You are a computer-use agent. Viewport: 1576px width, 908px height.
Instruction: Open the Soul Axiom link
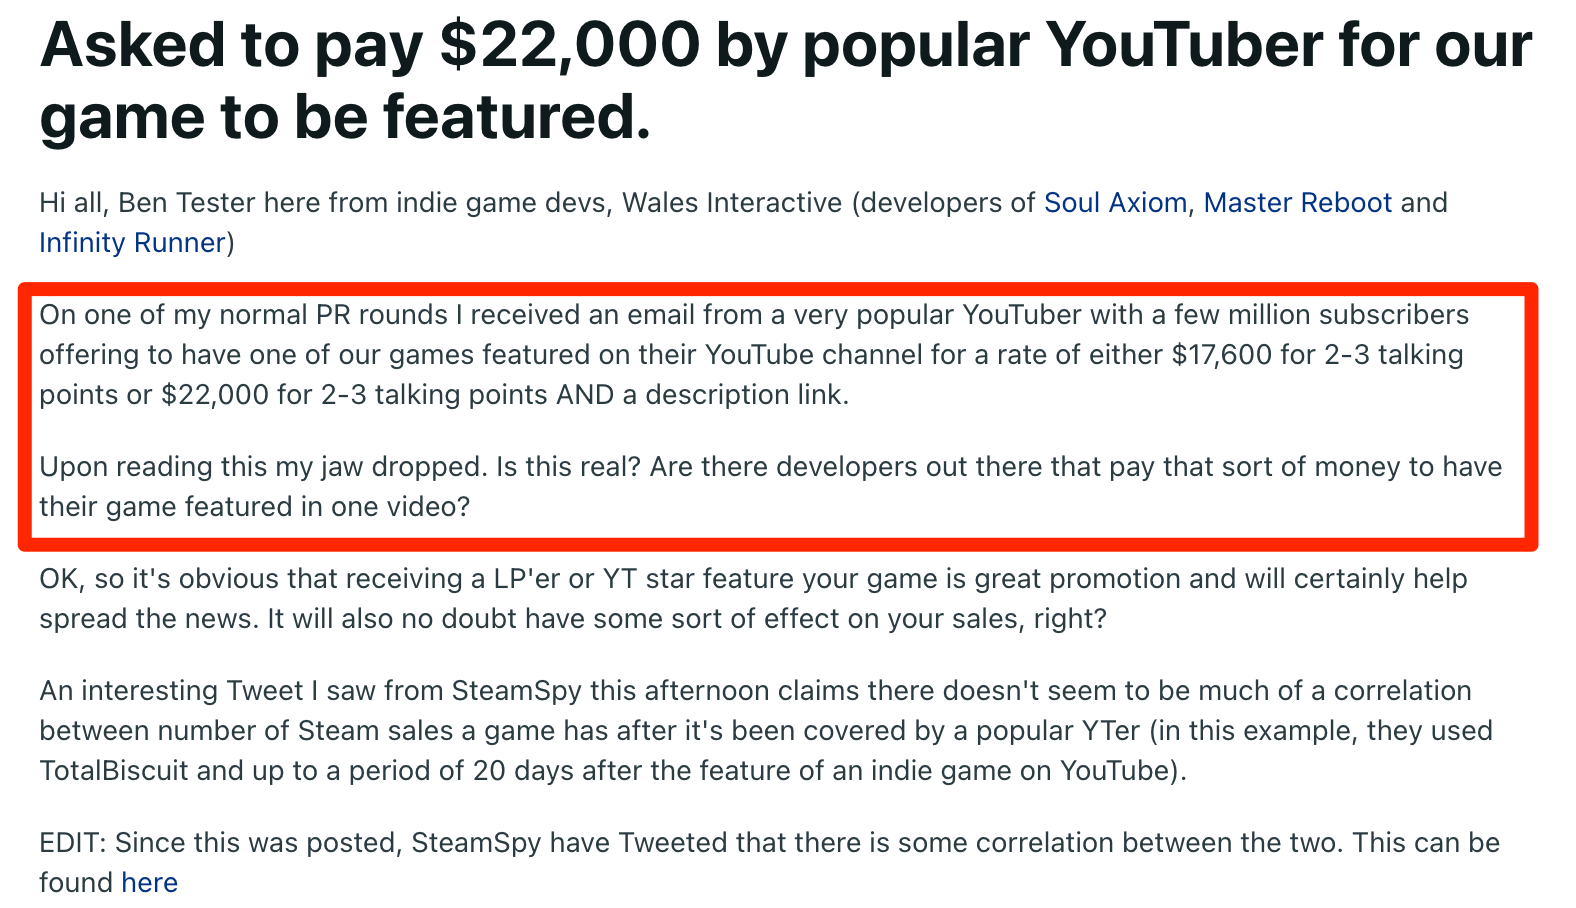(1114, 203)
